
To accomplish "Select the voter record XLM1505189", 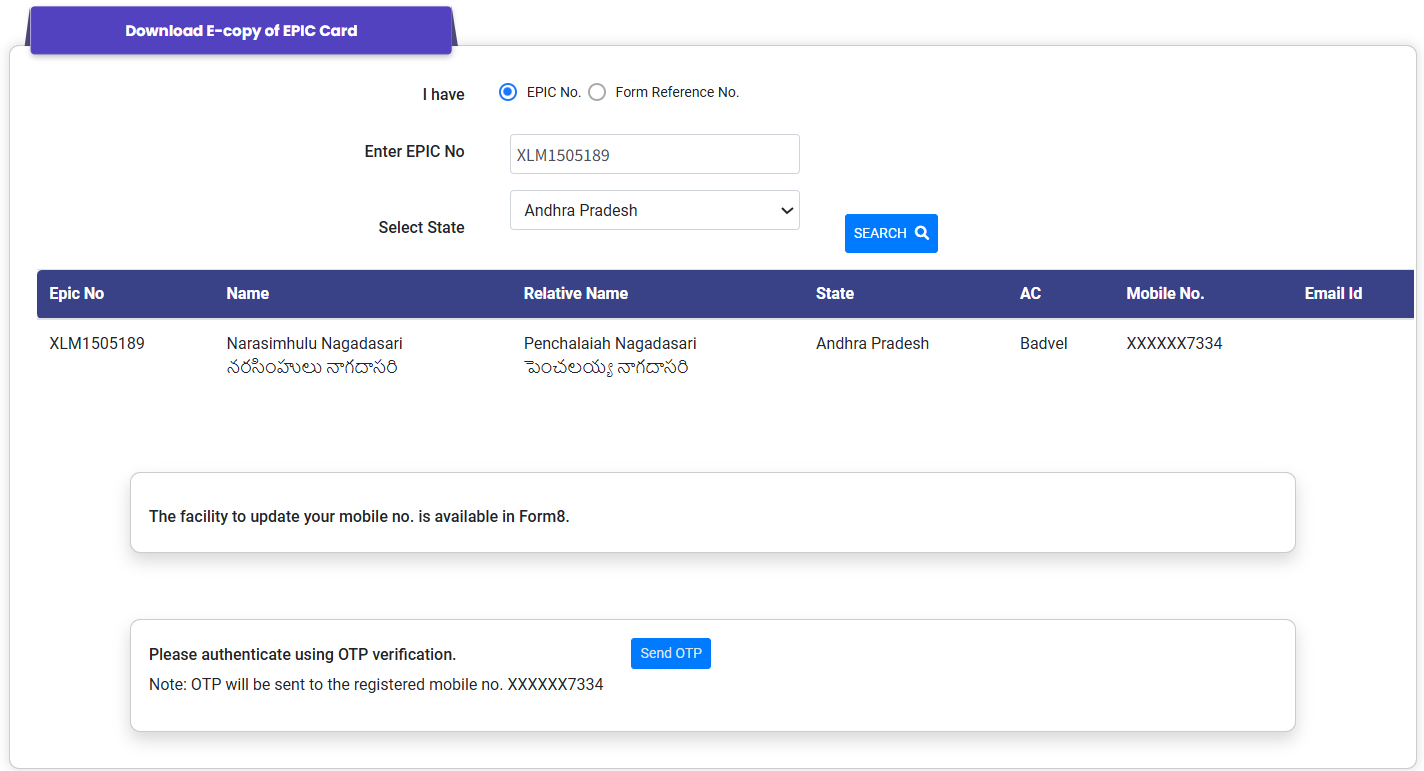I will 96,343.
